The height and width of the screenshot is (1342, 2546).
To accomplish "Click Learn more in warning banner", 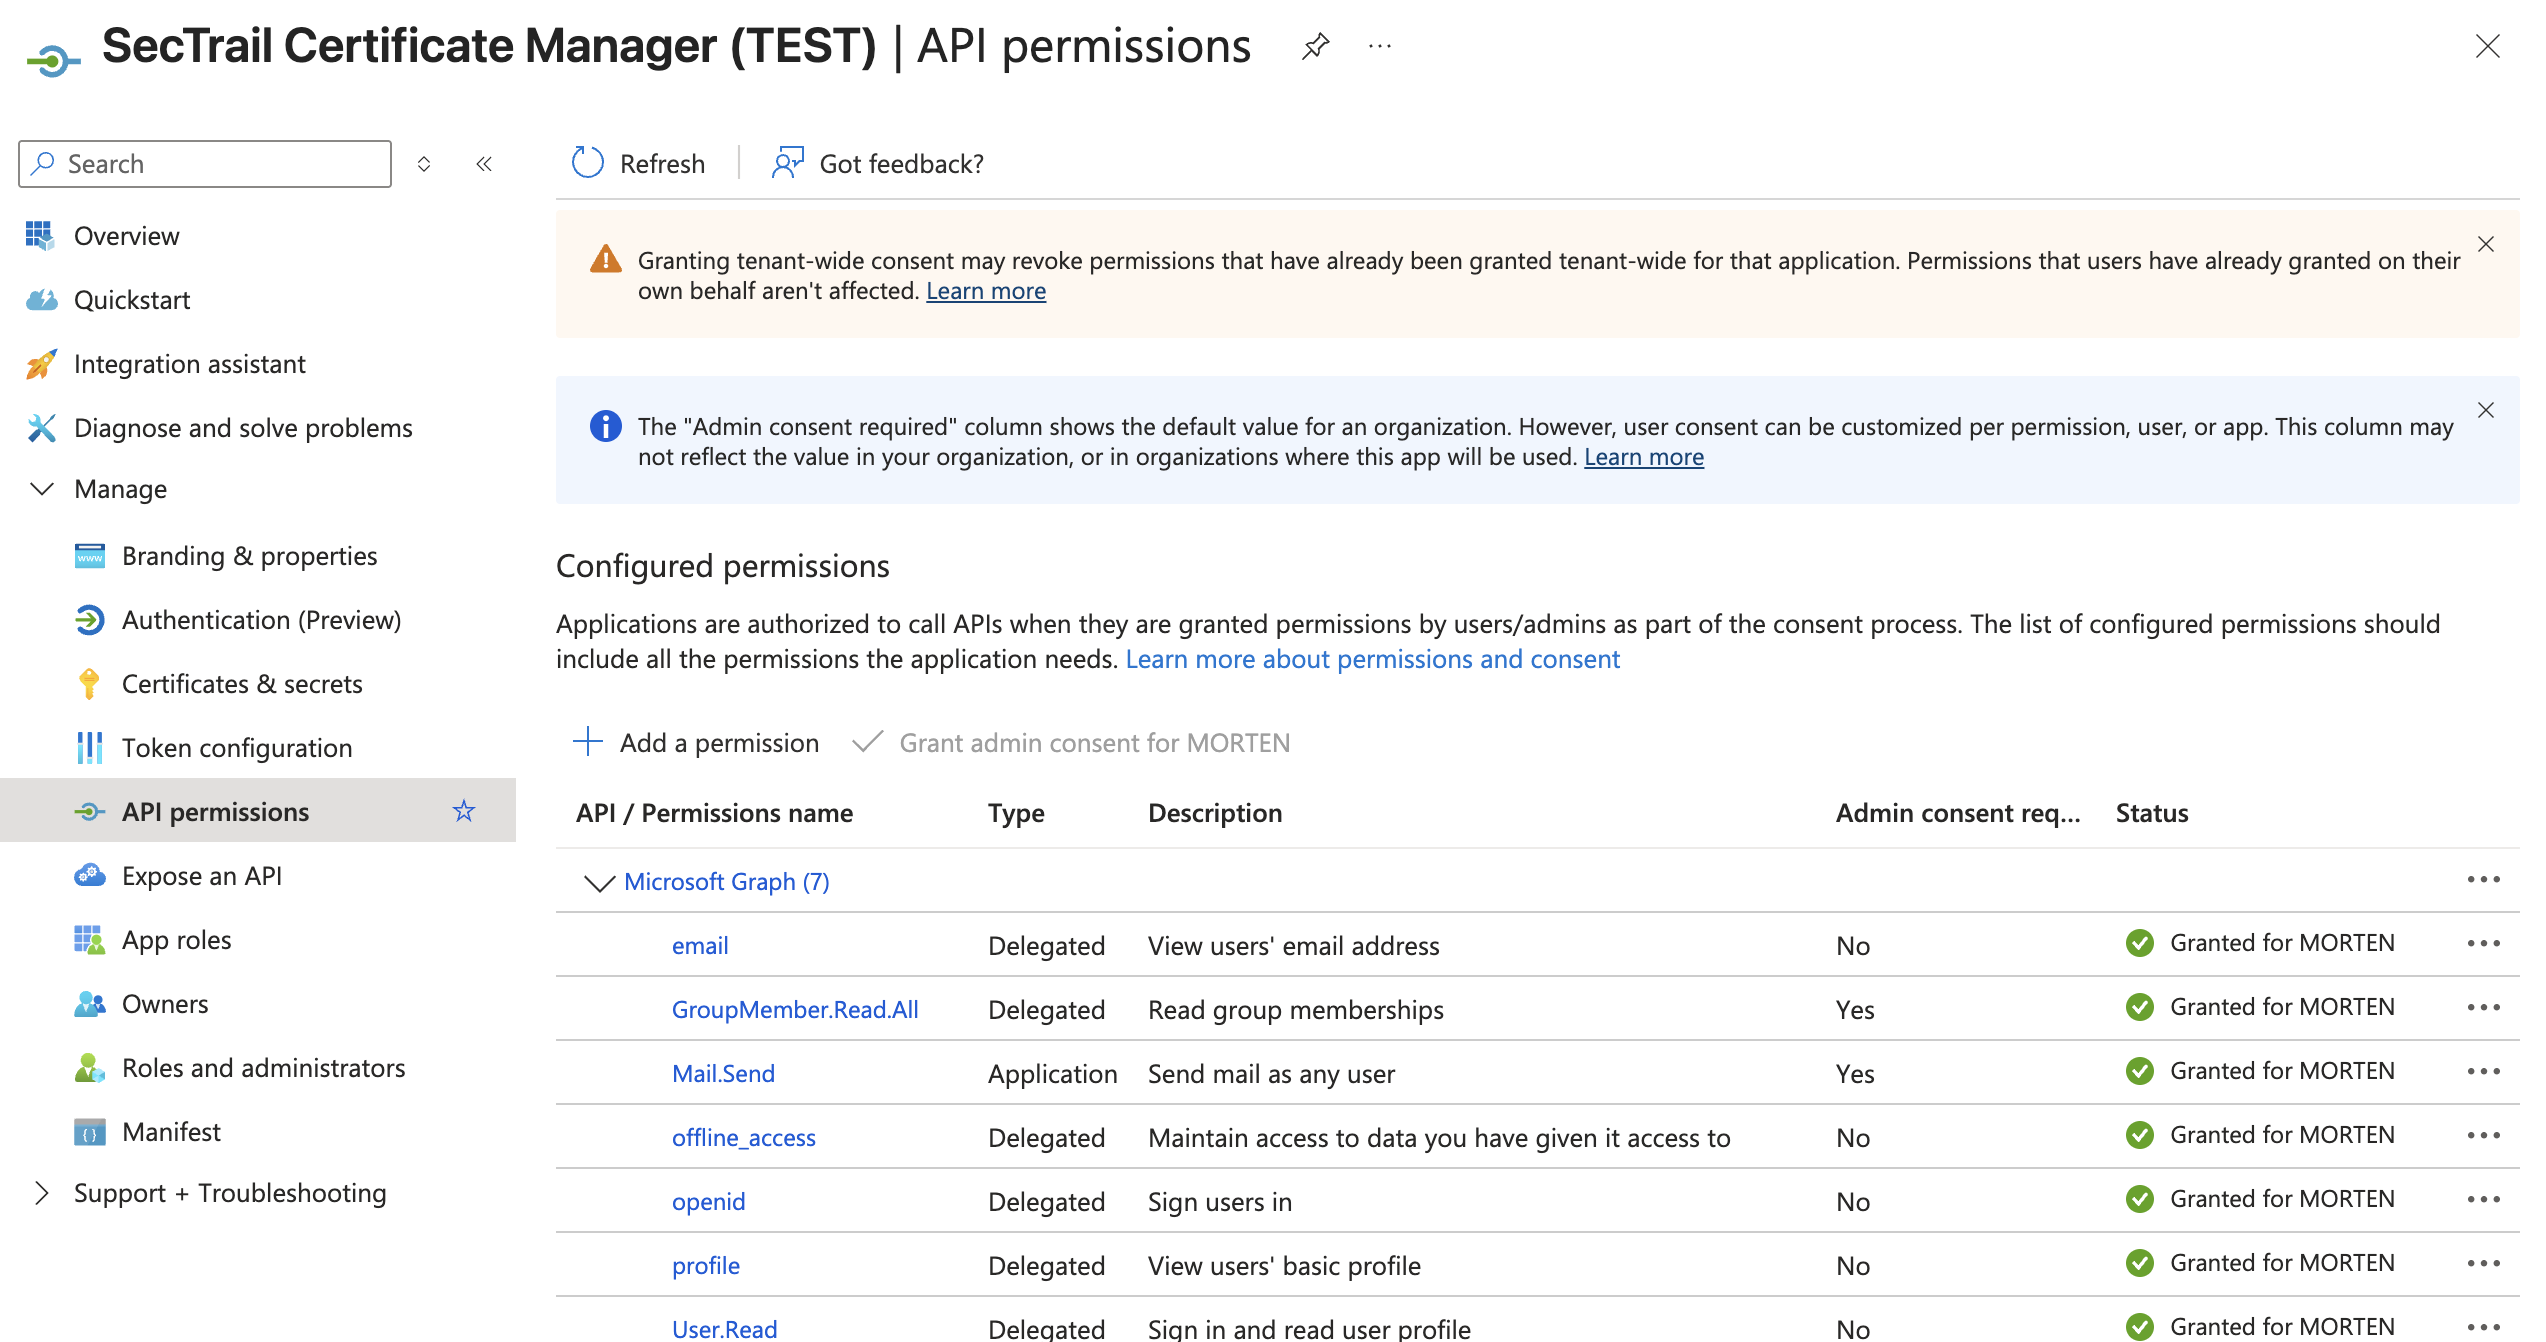I will click(986, 291).
